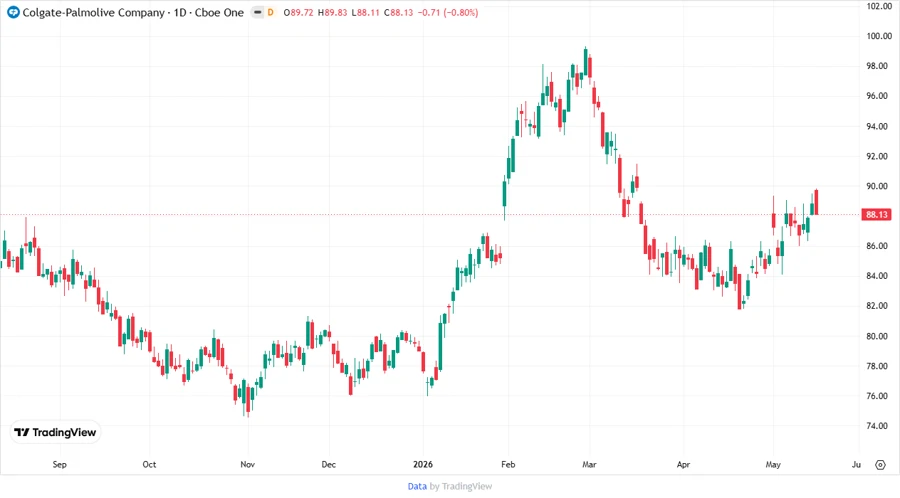Click the Oct label on time axis
The width and height of the screenshot is (900, 498).
[x=149, y=465]
